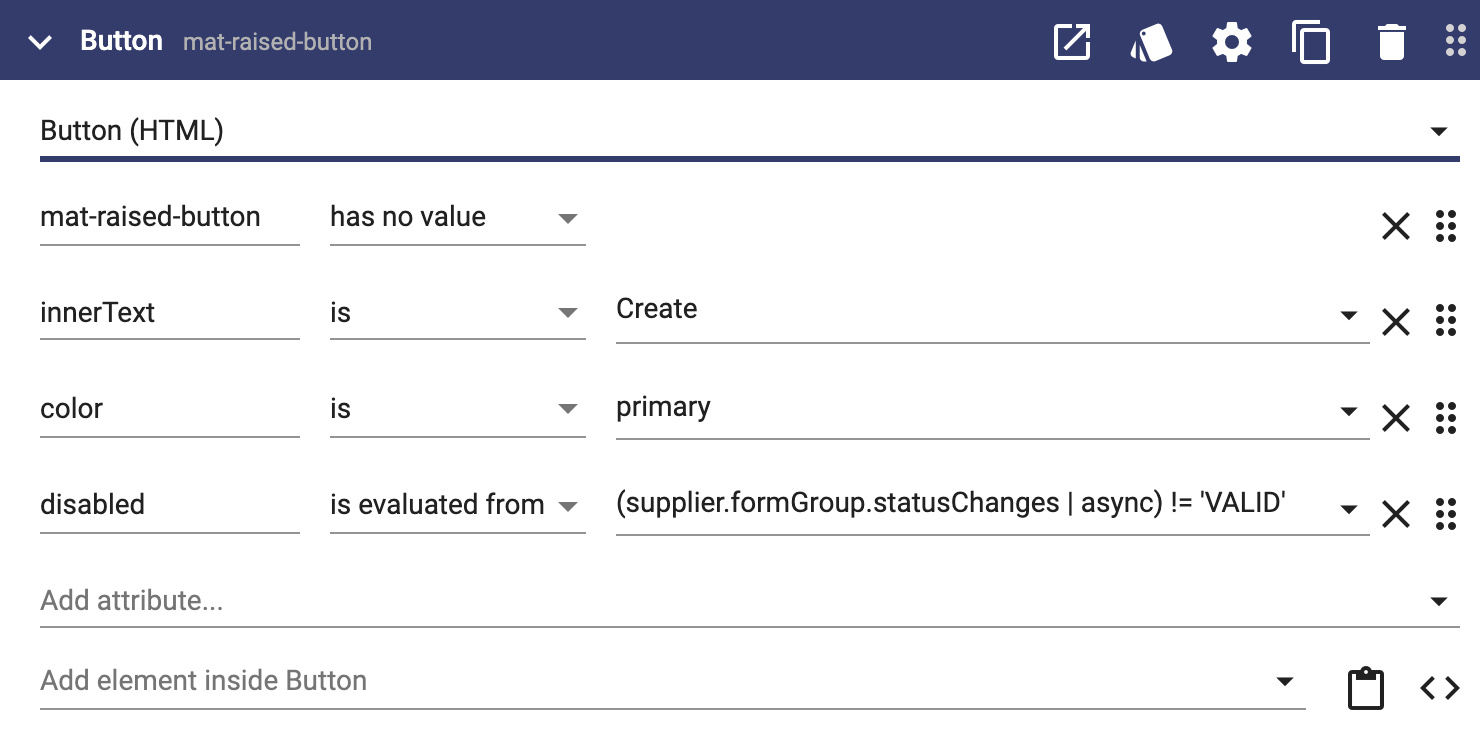Open the code view angle brackets icon

[x=1440, y=688]
